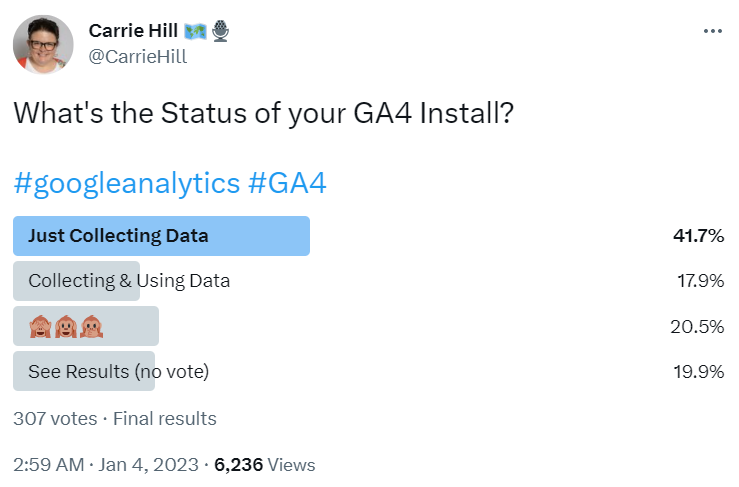Open the #GA4 hashtag link
Image resolution: width=739 pixels, height=487 pixels.
point(287,183)
